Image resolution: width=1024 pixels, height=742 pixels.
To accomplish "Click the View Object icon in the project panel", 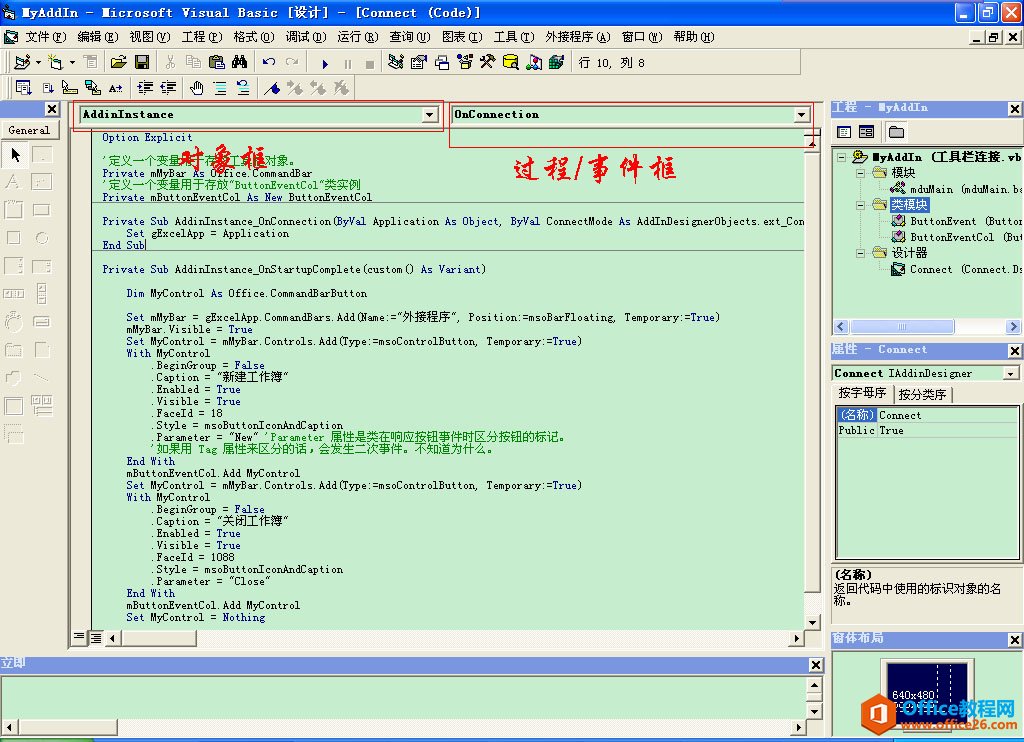I will [867, 132].
